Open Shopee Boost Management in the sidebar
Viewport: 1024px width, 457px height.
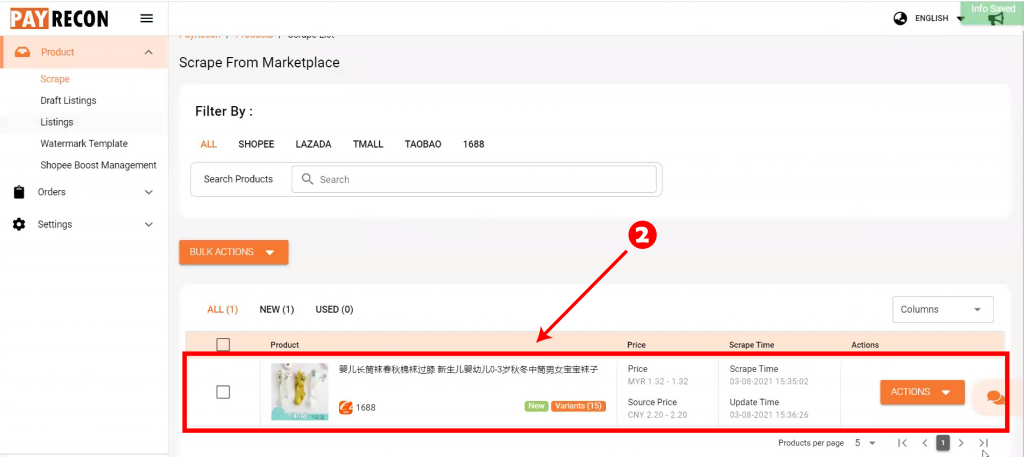click(x=99, y=165)
